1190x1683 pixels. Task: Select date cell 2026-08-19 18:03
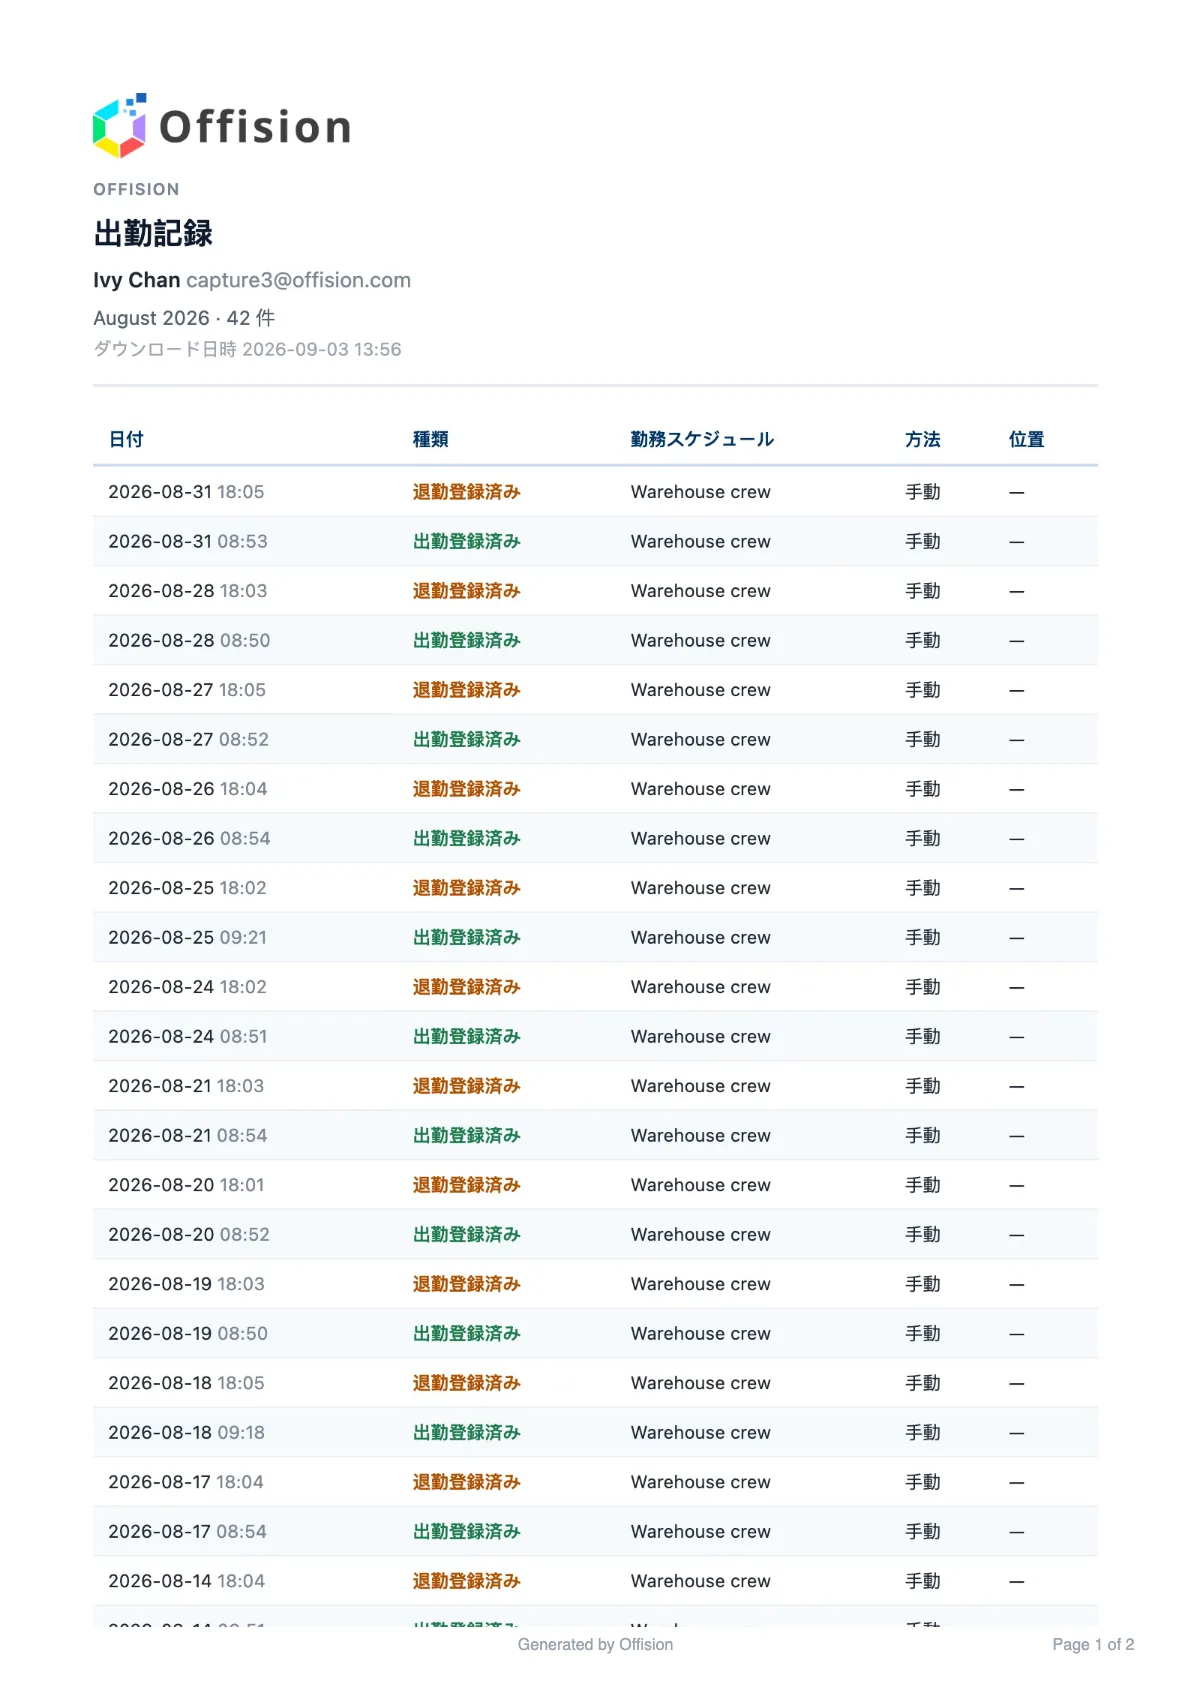186,1284
